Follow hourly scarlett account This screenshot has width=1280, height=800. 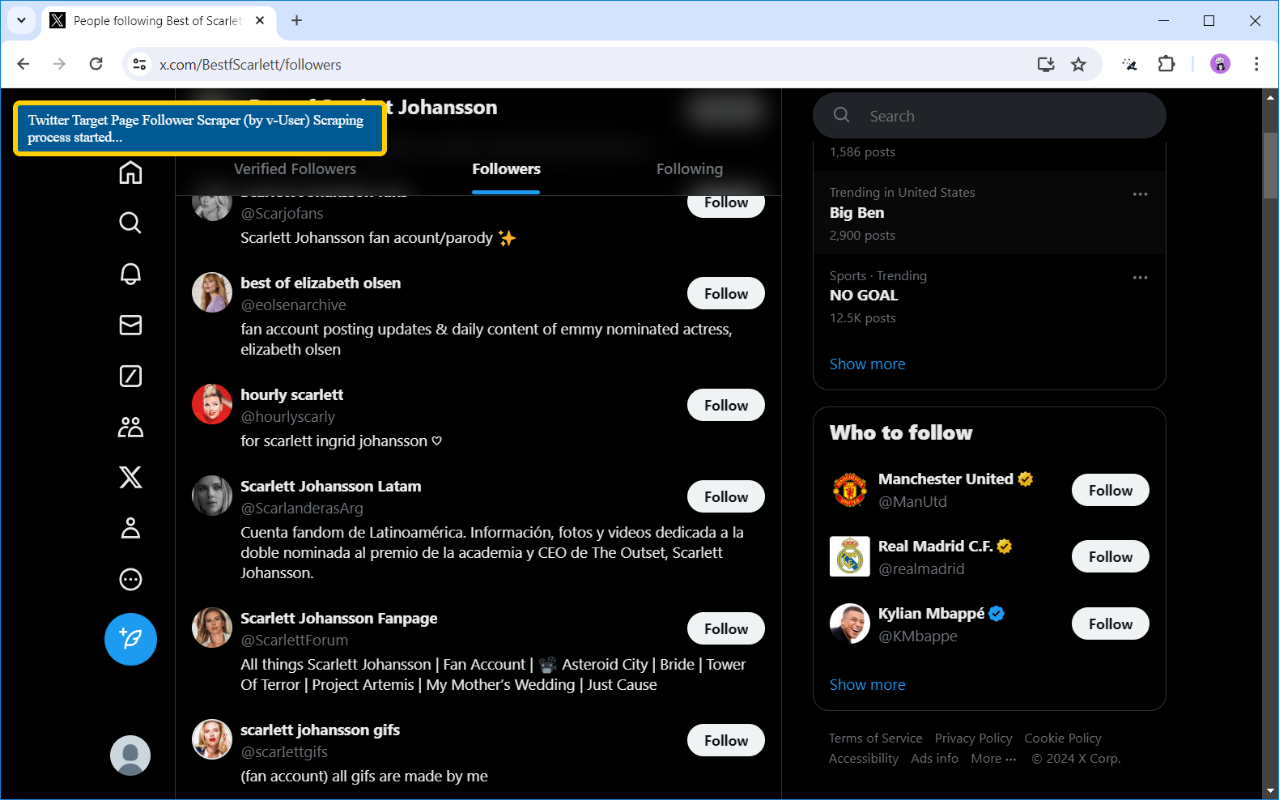click(x=726, y=405)
